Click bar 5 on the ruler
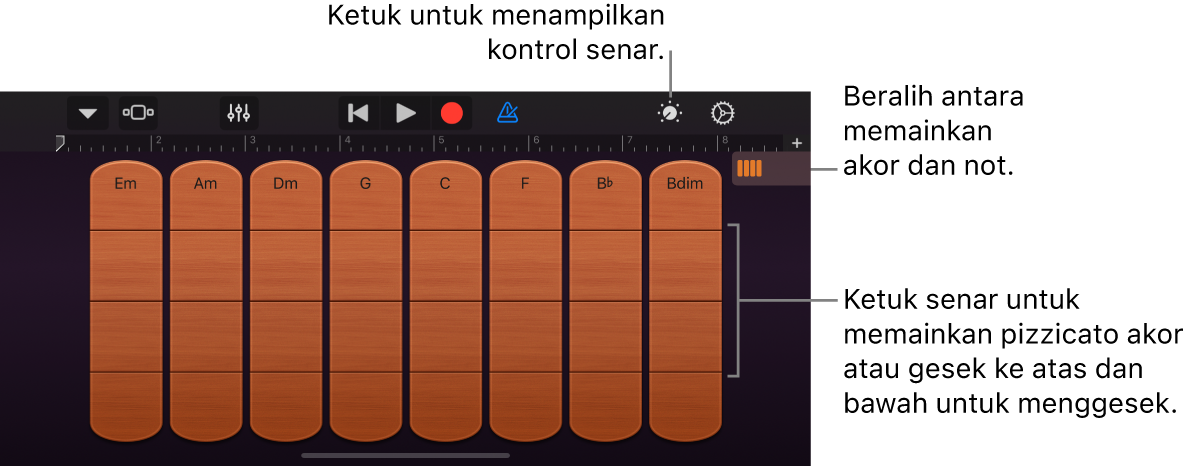 coord(441,143)
